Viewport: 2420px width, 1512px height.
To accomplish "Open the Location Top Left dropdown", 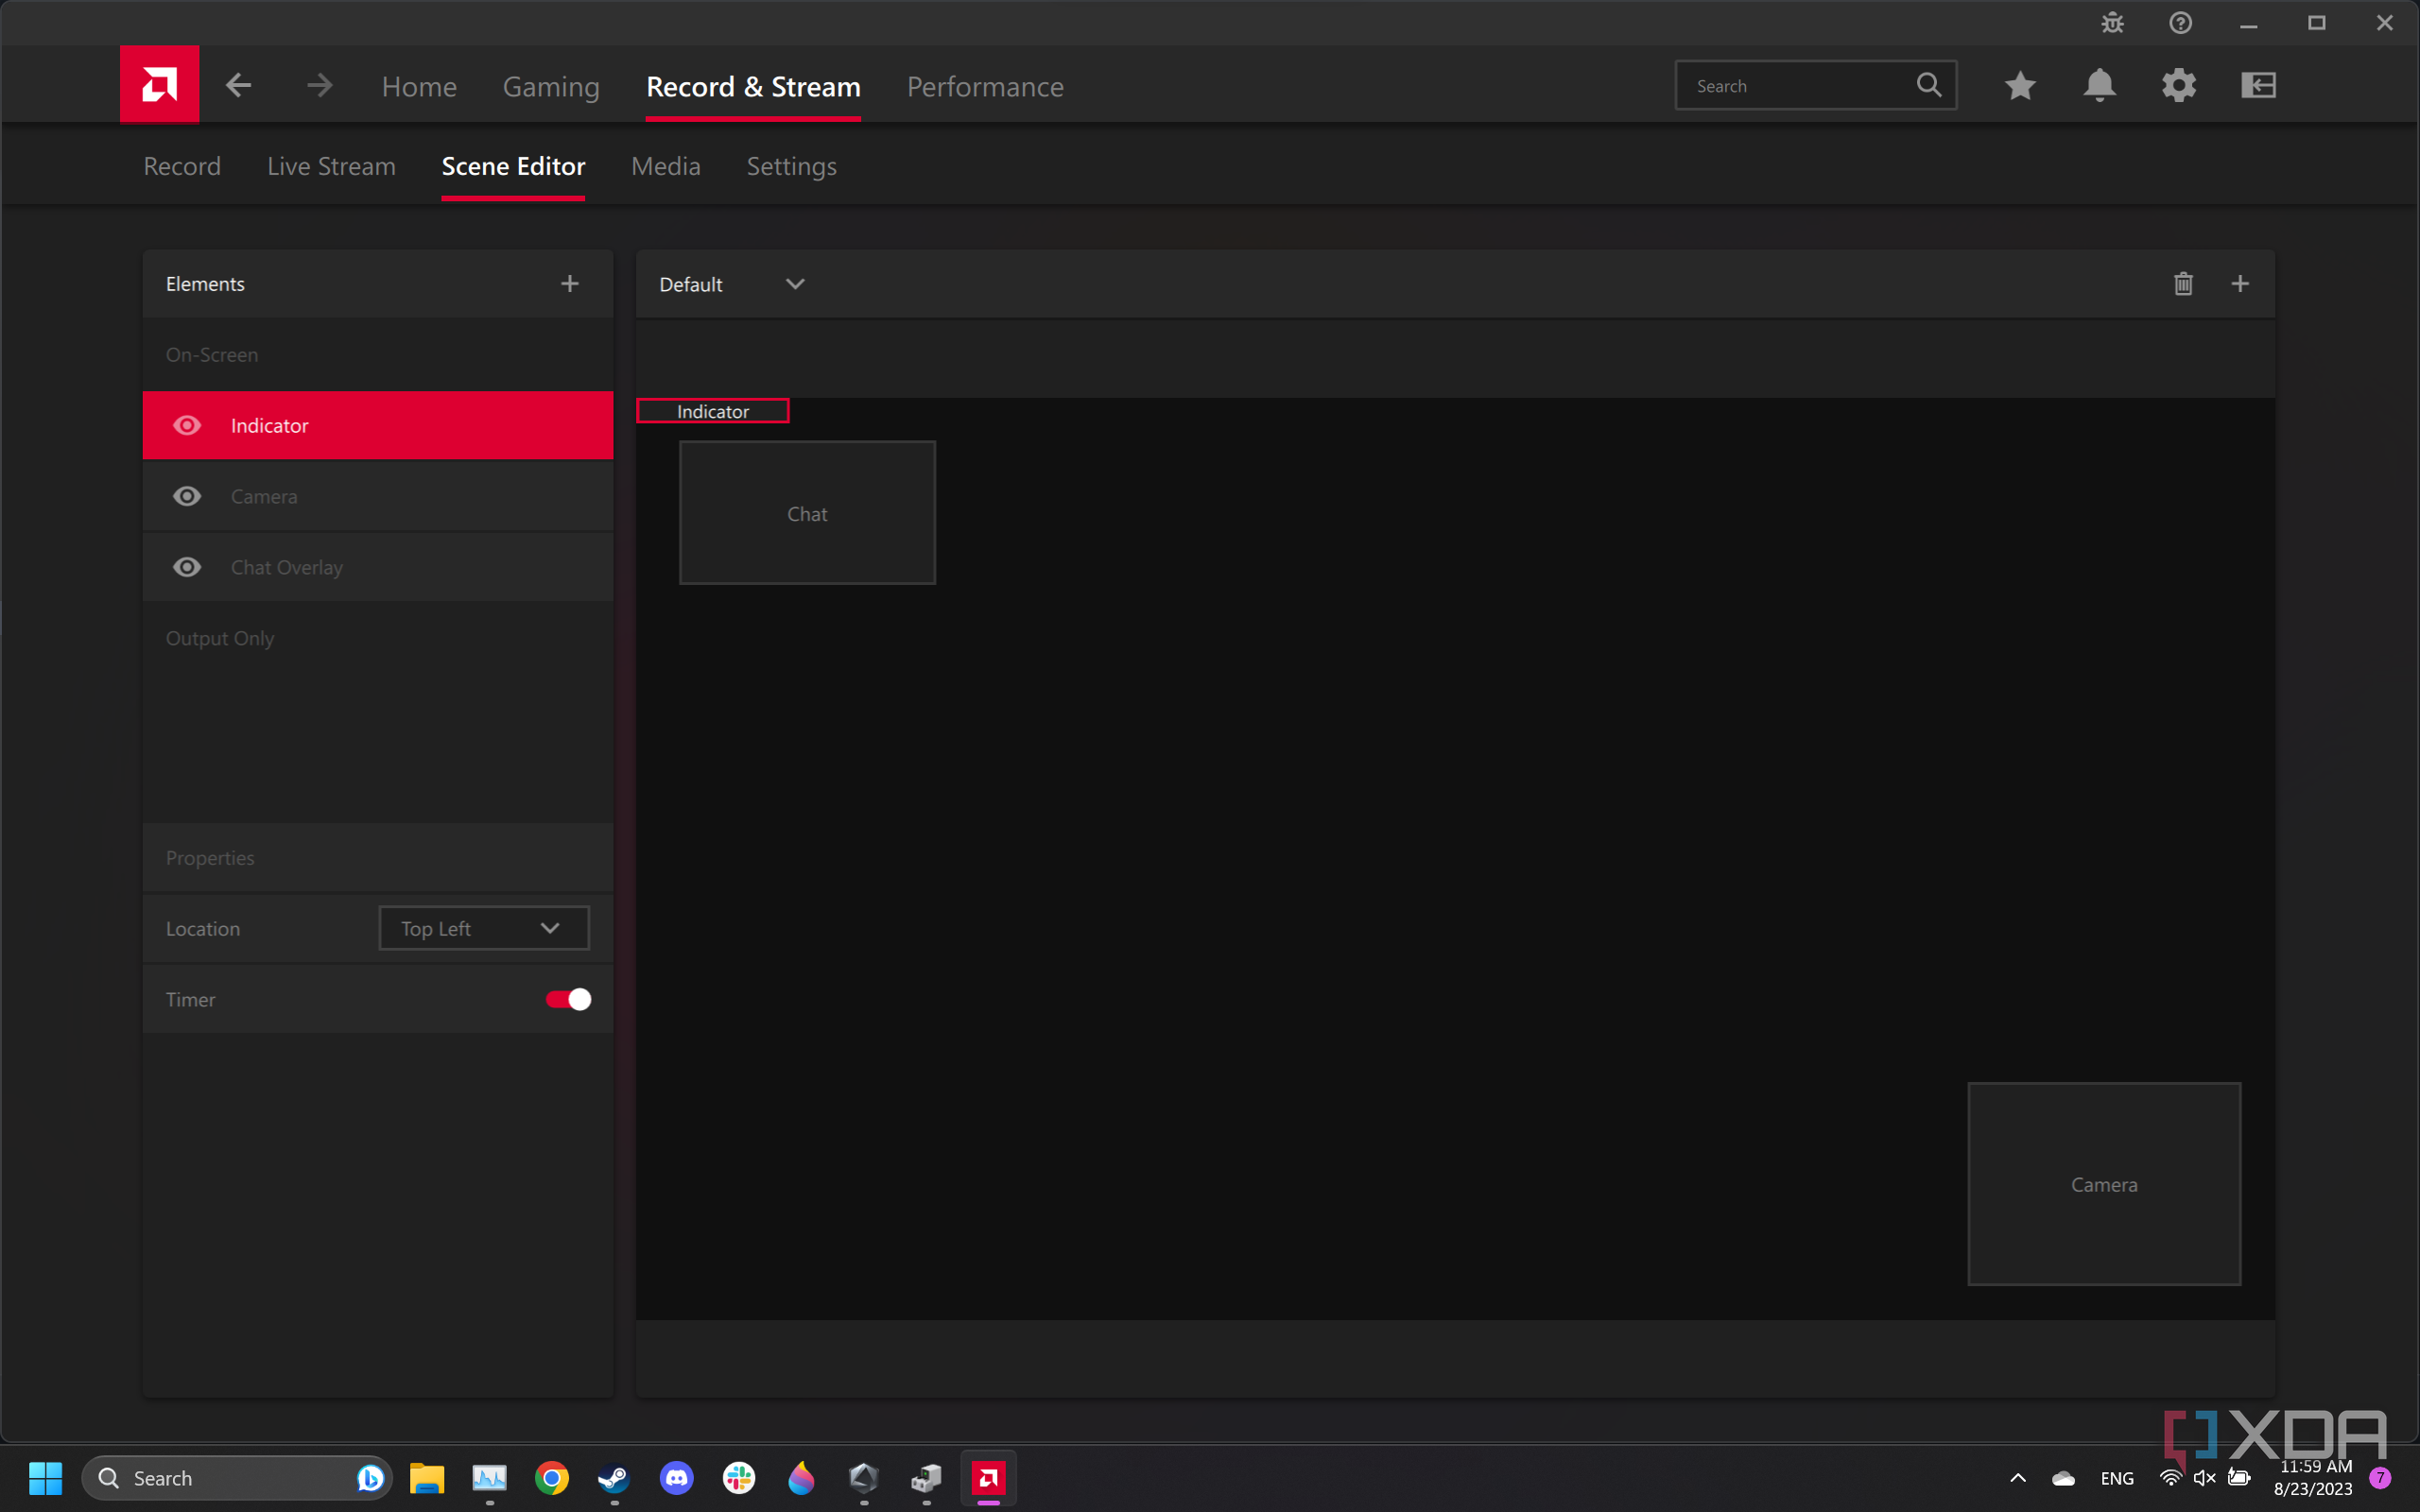I will coord(483,928).
